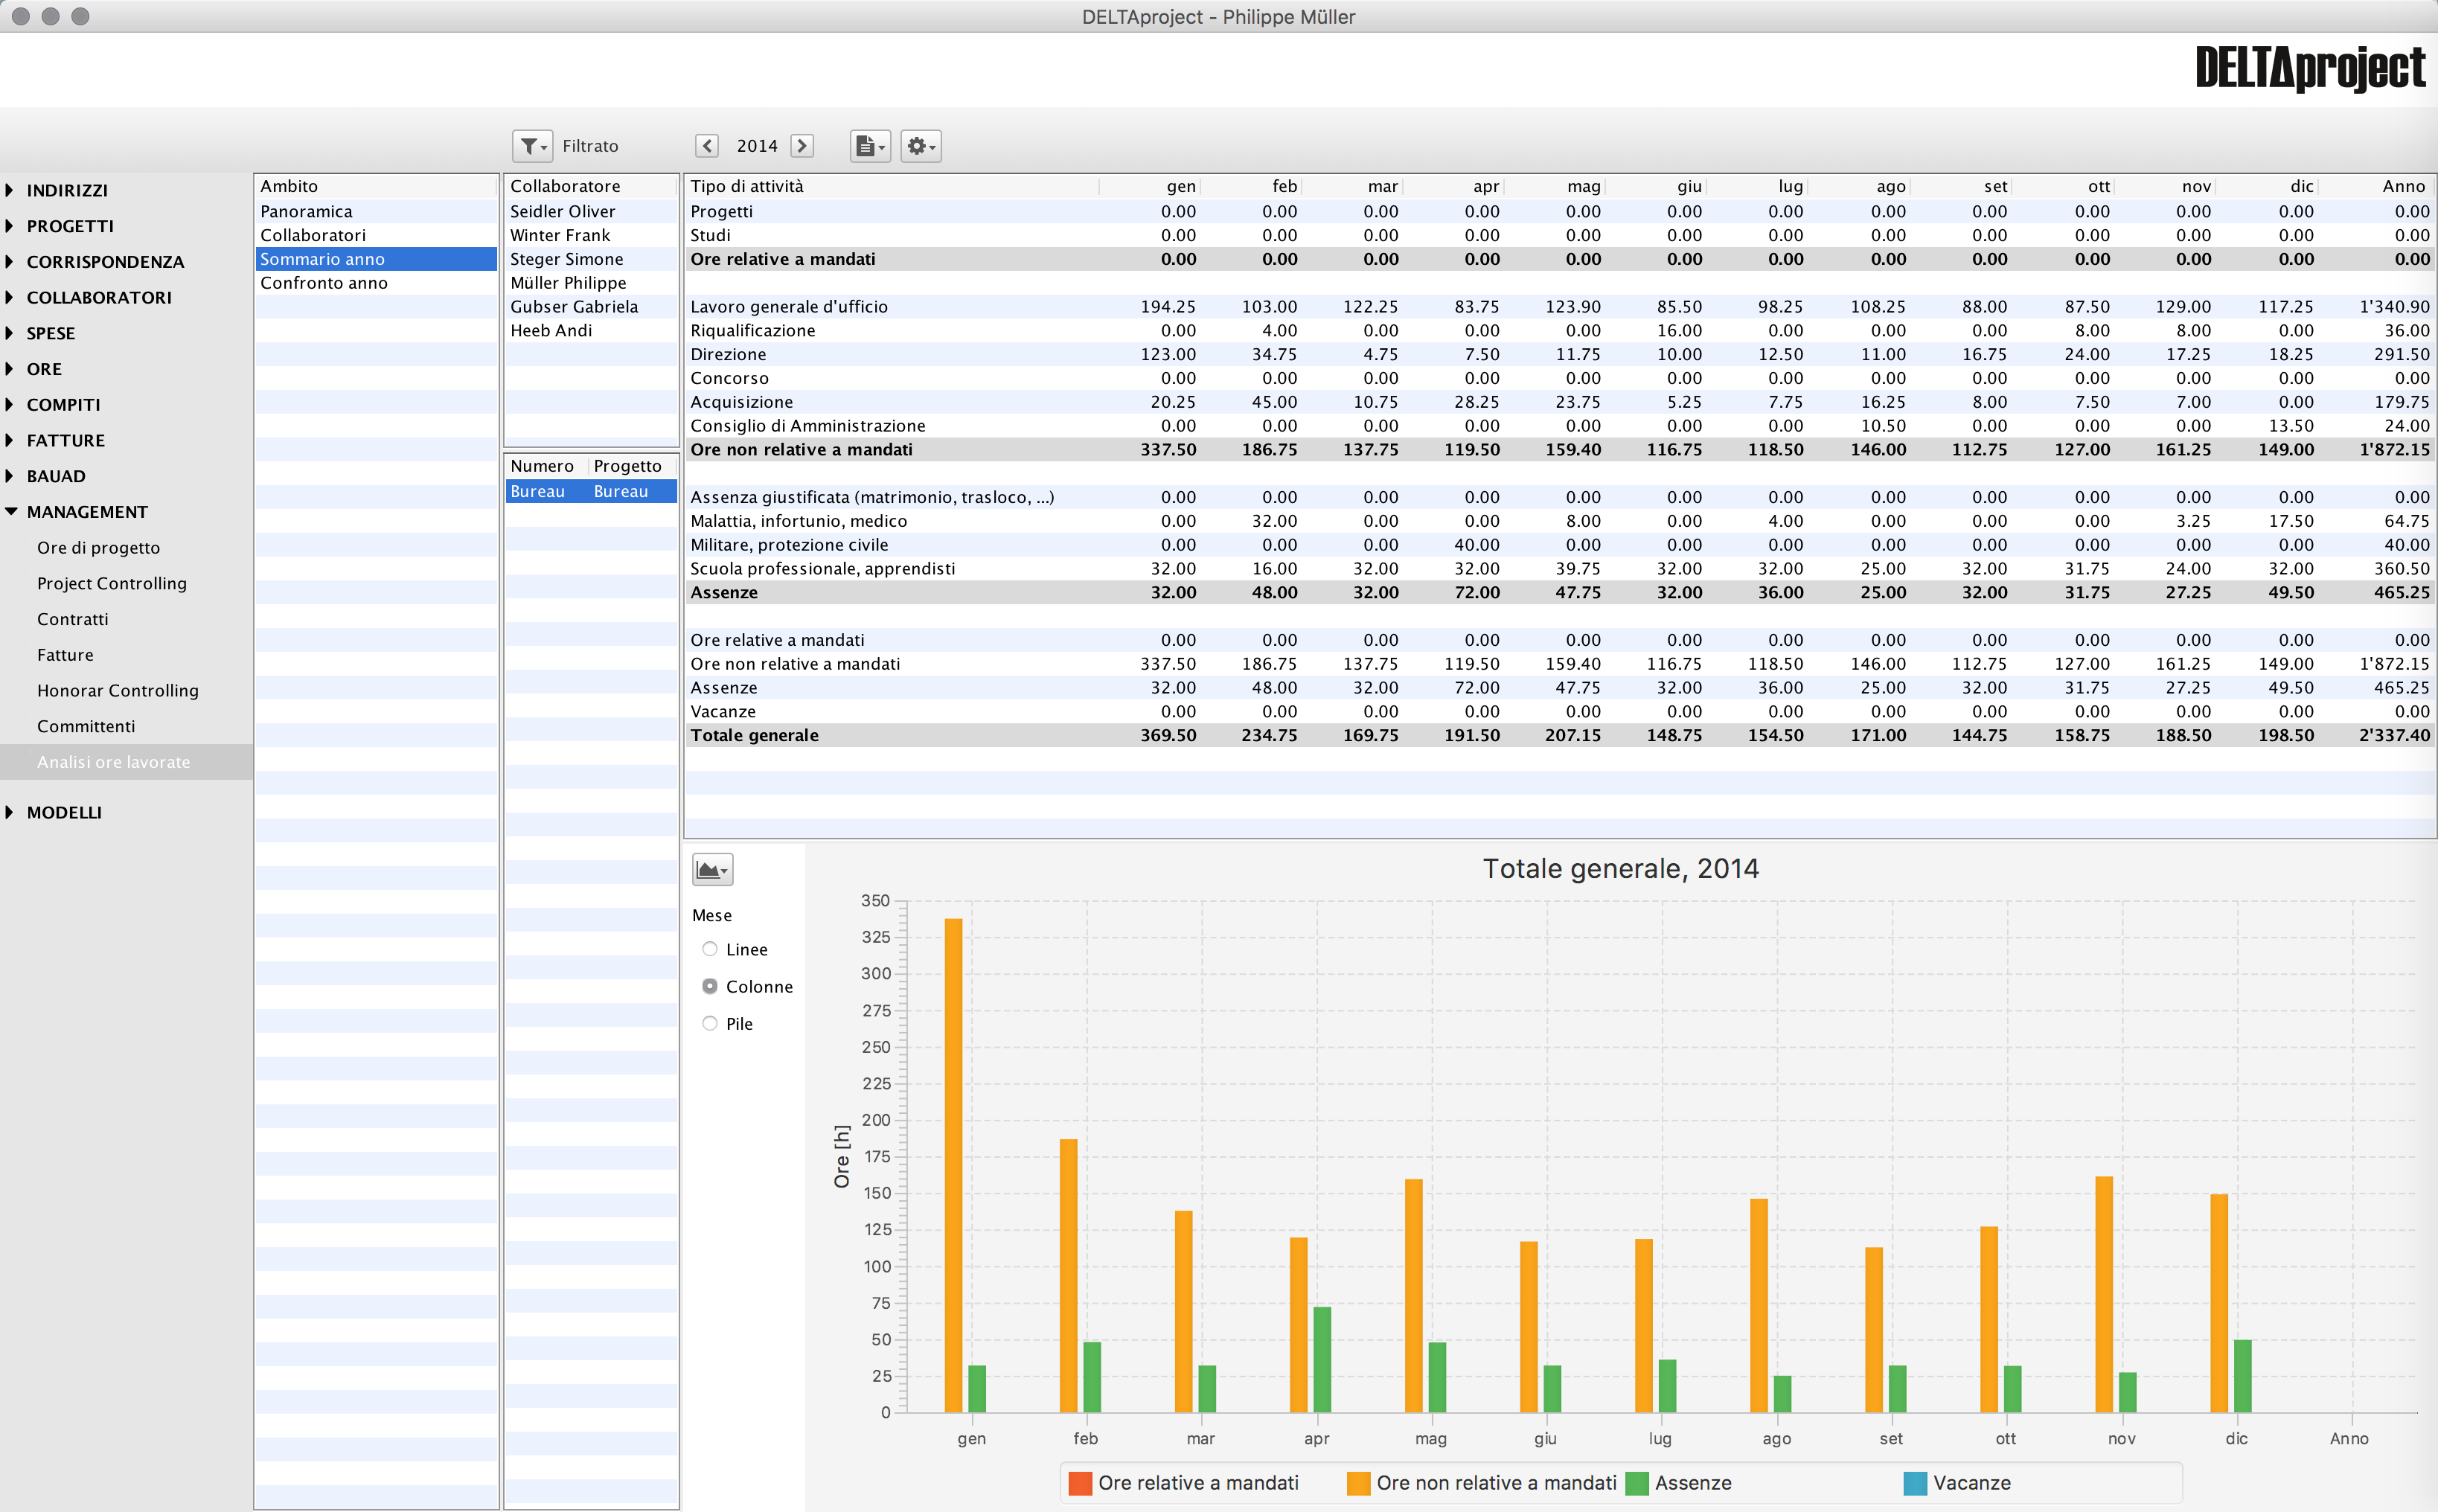Screen dimensions: 2438x1512
Task: Select collaborator Müller Philippe
Action: point(591,283)
